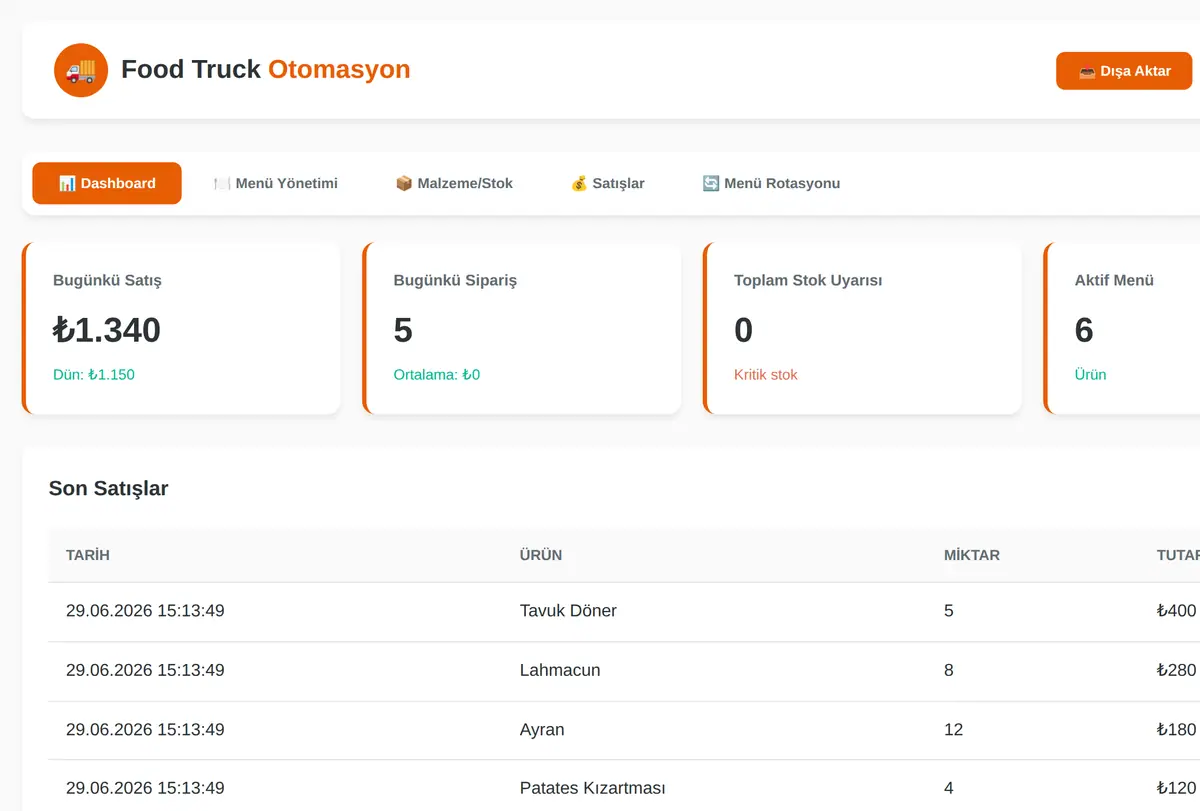This screenshot has height=811, width=1200.
Task: Open the Dashboard tab
Action: 107,183
